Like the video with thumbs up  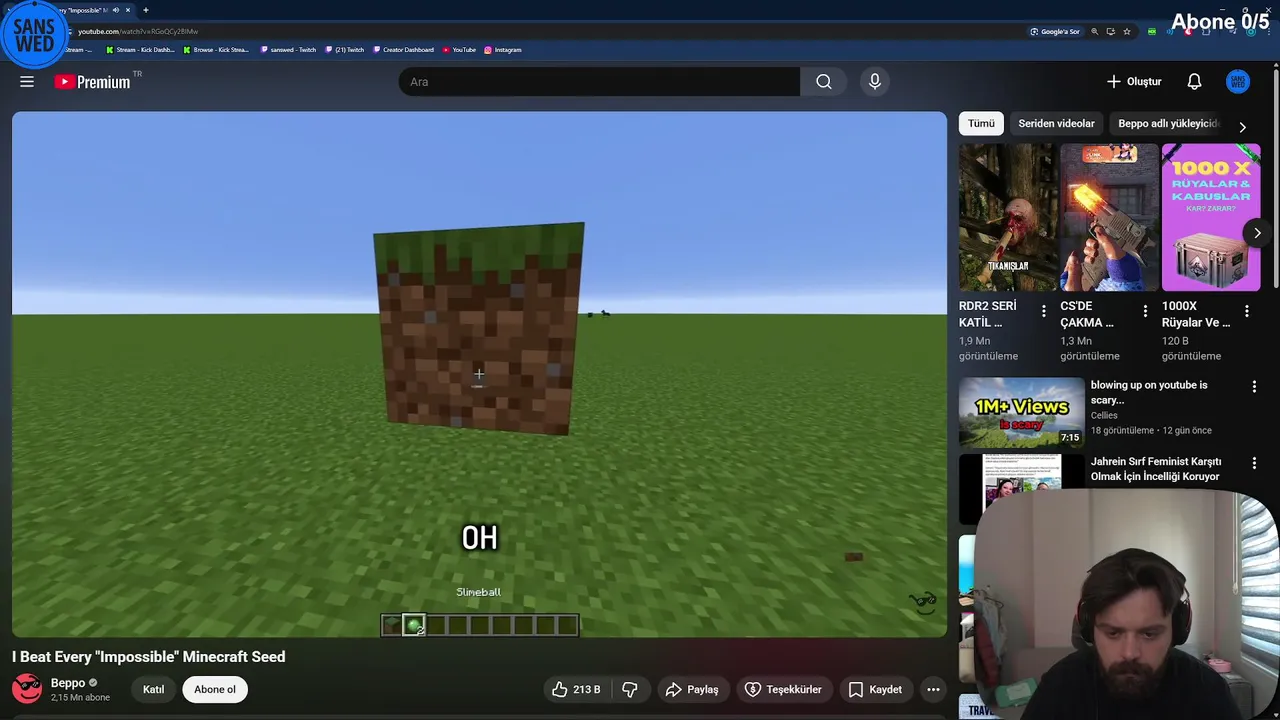[x=576, y=689]
